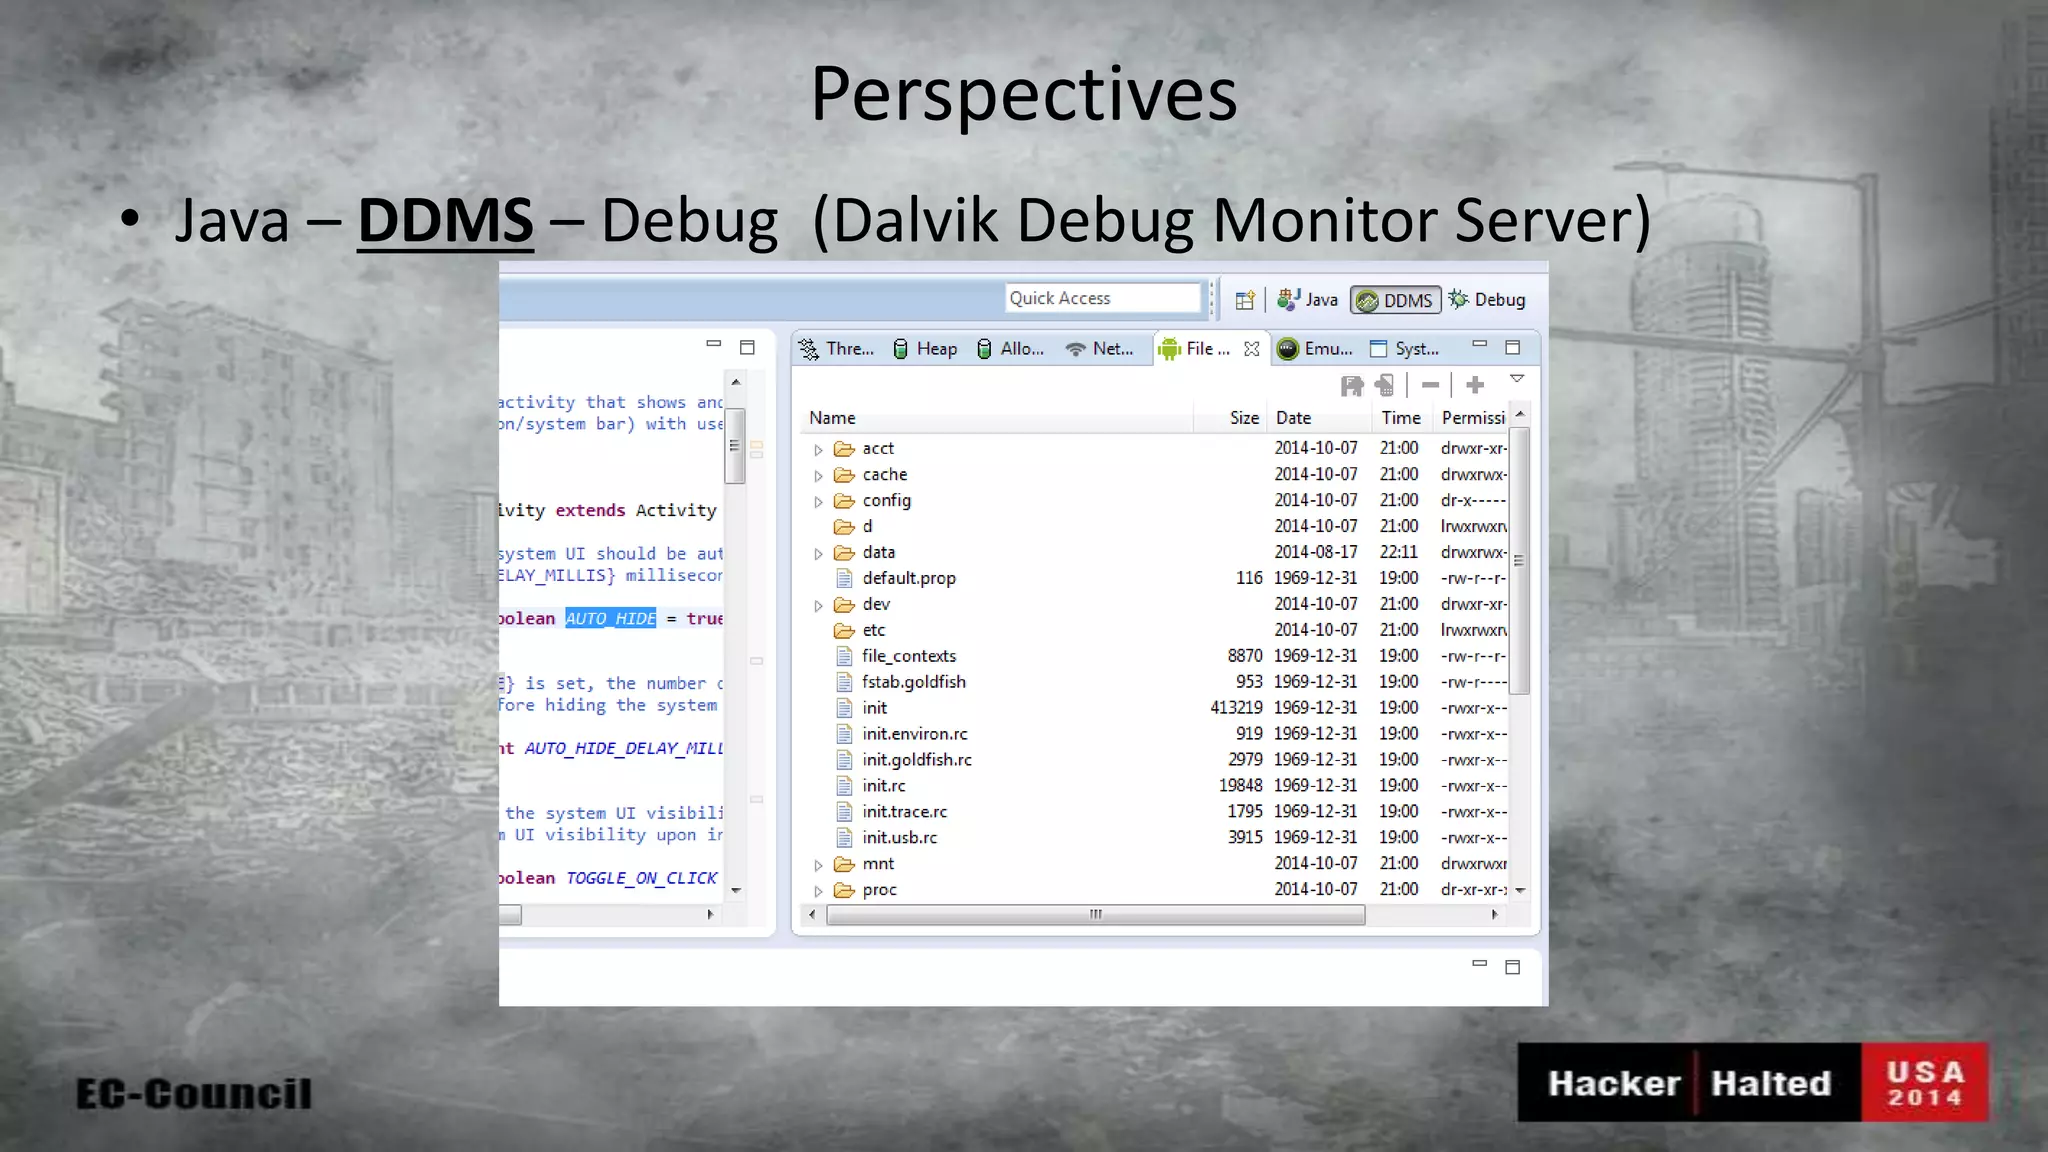Switch to the Java perspective
The image size is (2048, 1152).
(x=1307, y=300)
